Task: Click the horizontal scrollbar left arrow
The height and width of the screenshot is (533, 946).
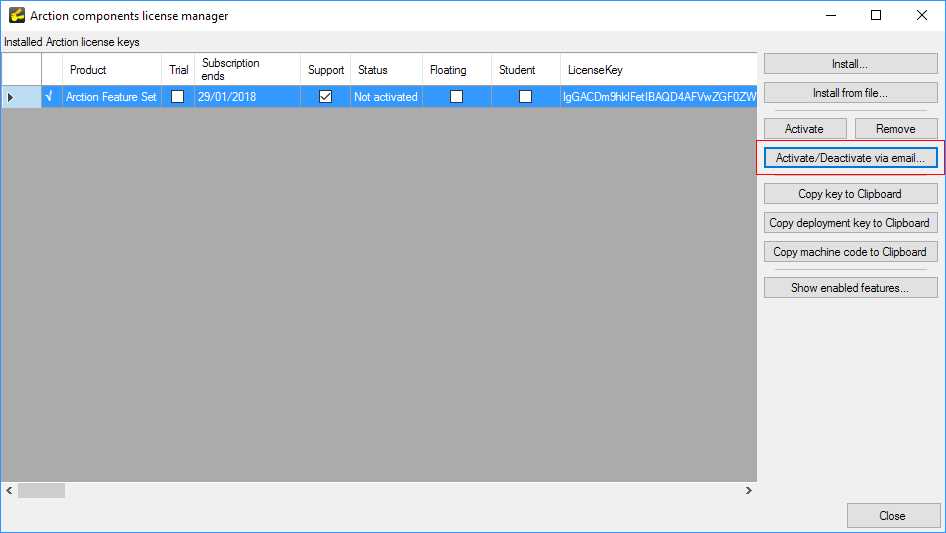Action: [x=9, y=491]
